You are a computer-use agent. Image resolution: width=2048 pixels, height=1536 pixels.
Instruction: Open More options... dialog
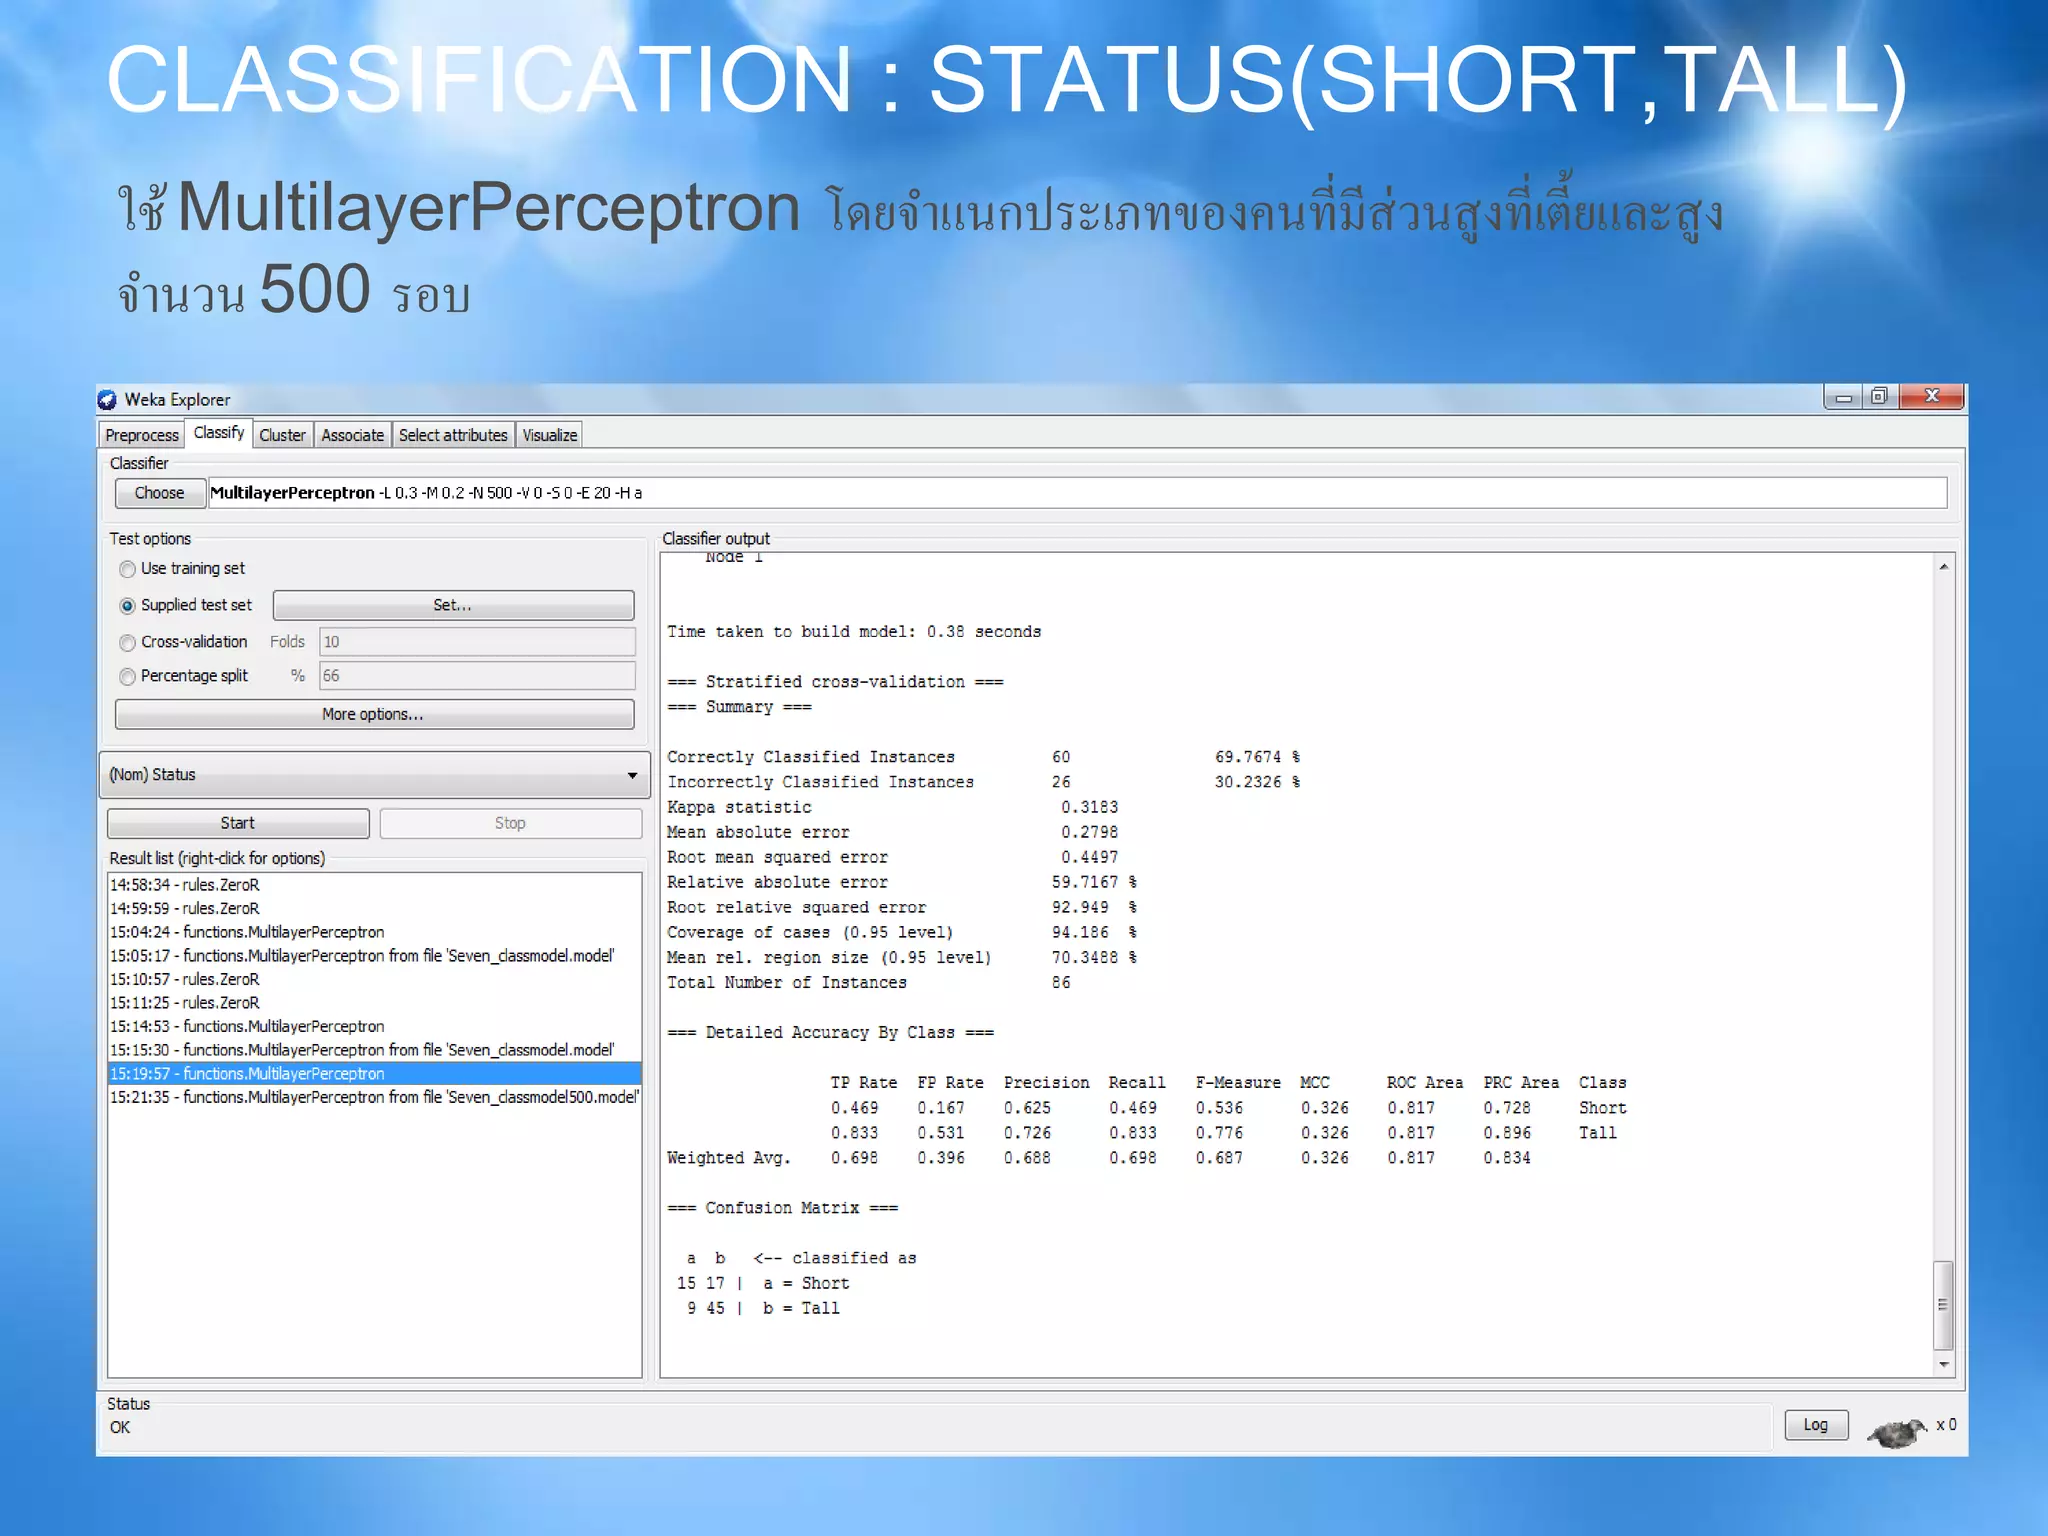point(374,714)
